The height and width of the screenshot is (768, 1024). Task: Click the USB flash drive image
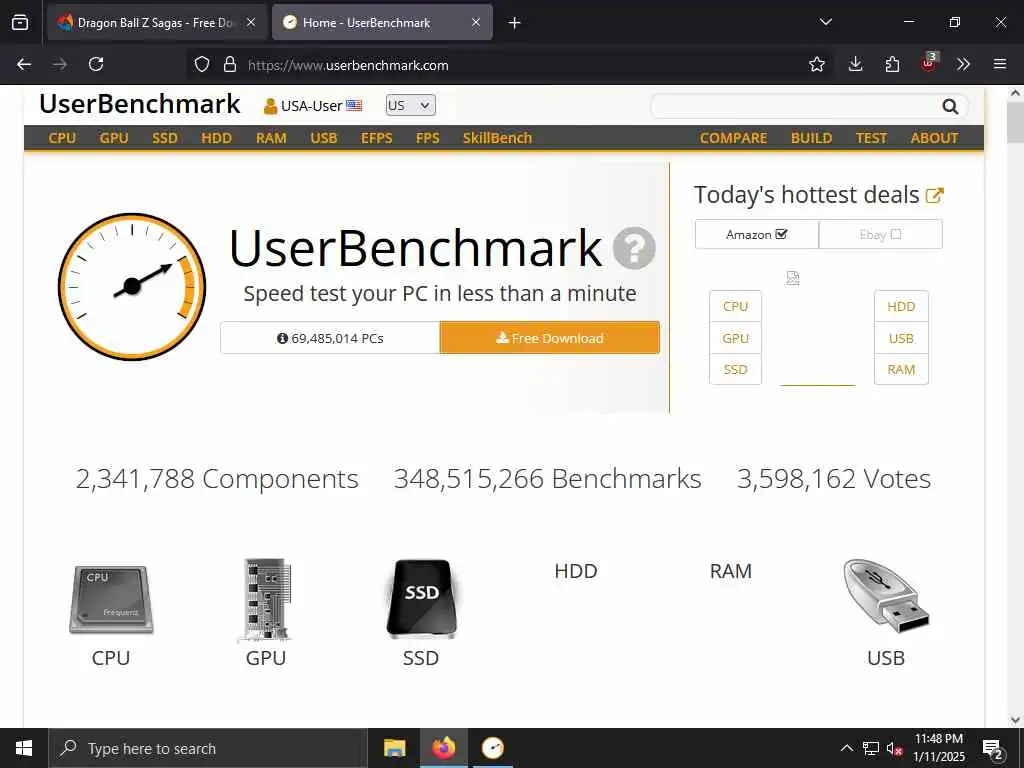(x=886, y=596)
